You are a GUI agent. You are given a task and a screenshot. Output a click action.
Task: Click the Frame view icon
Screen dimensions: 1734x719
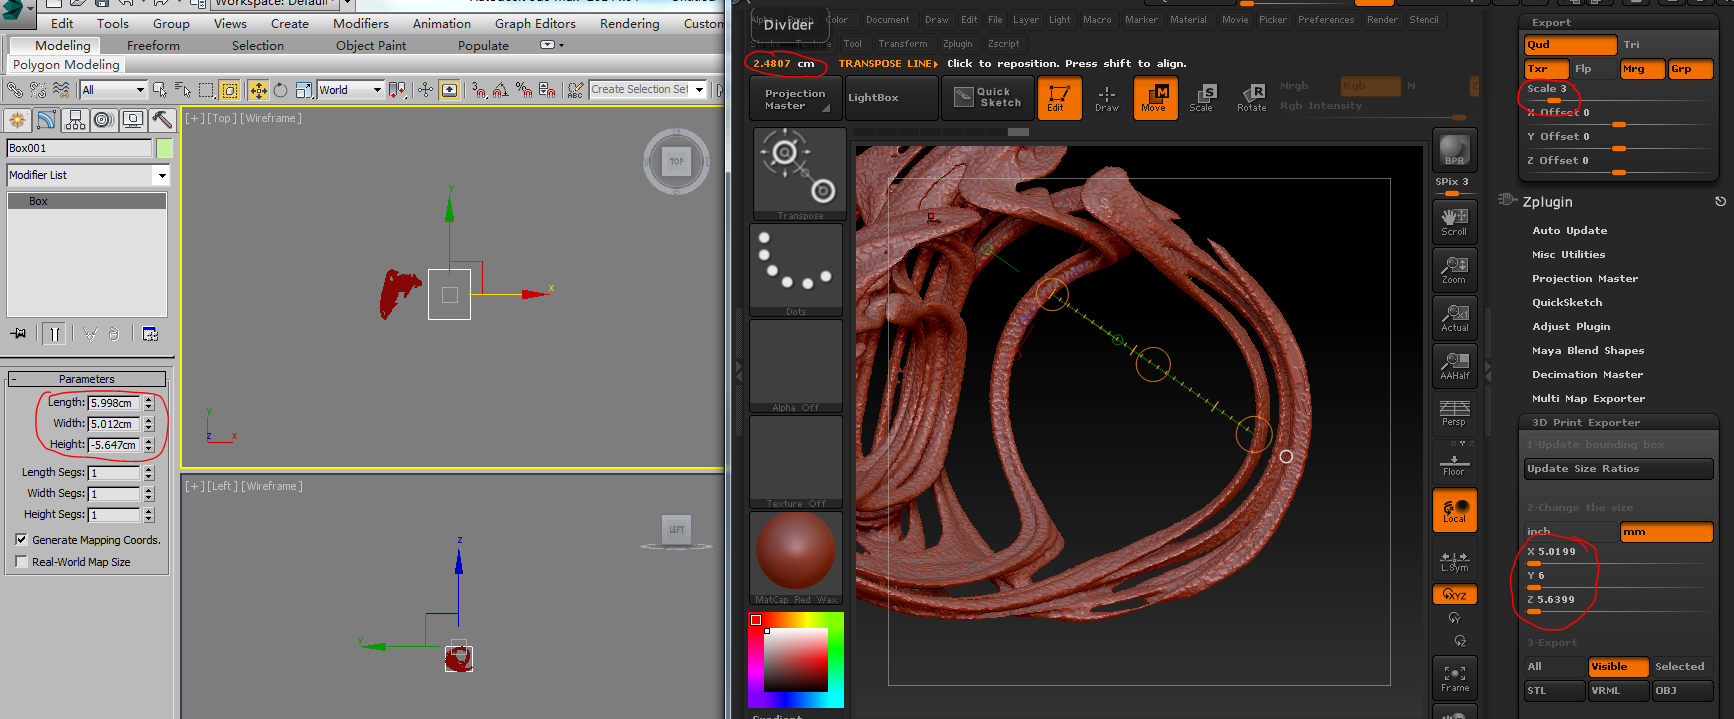point(1454,678)
